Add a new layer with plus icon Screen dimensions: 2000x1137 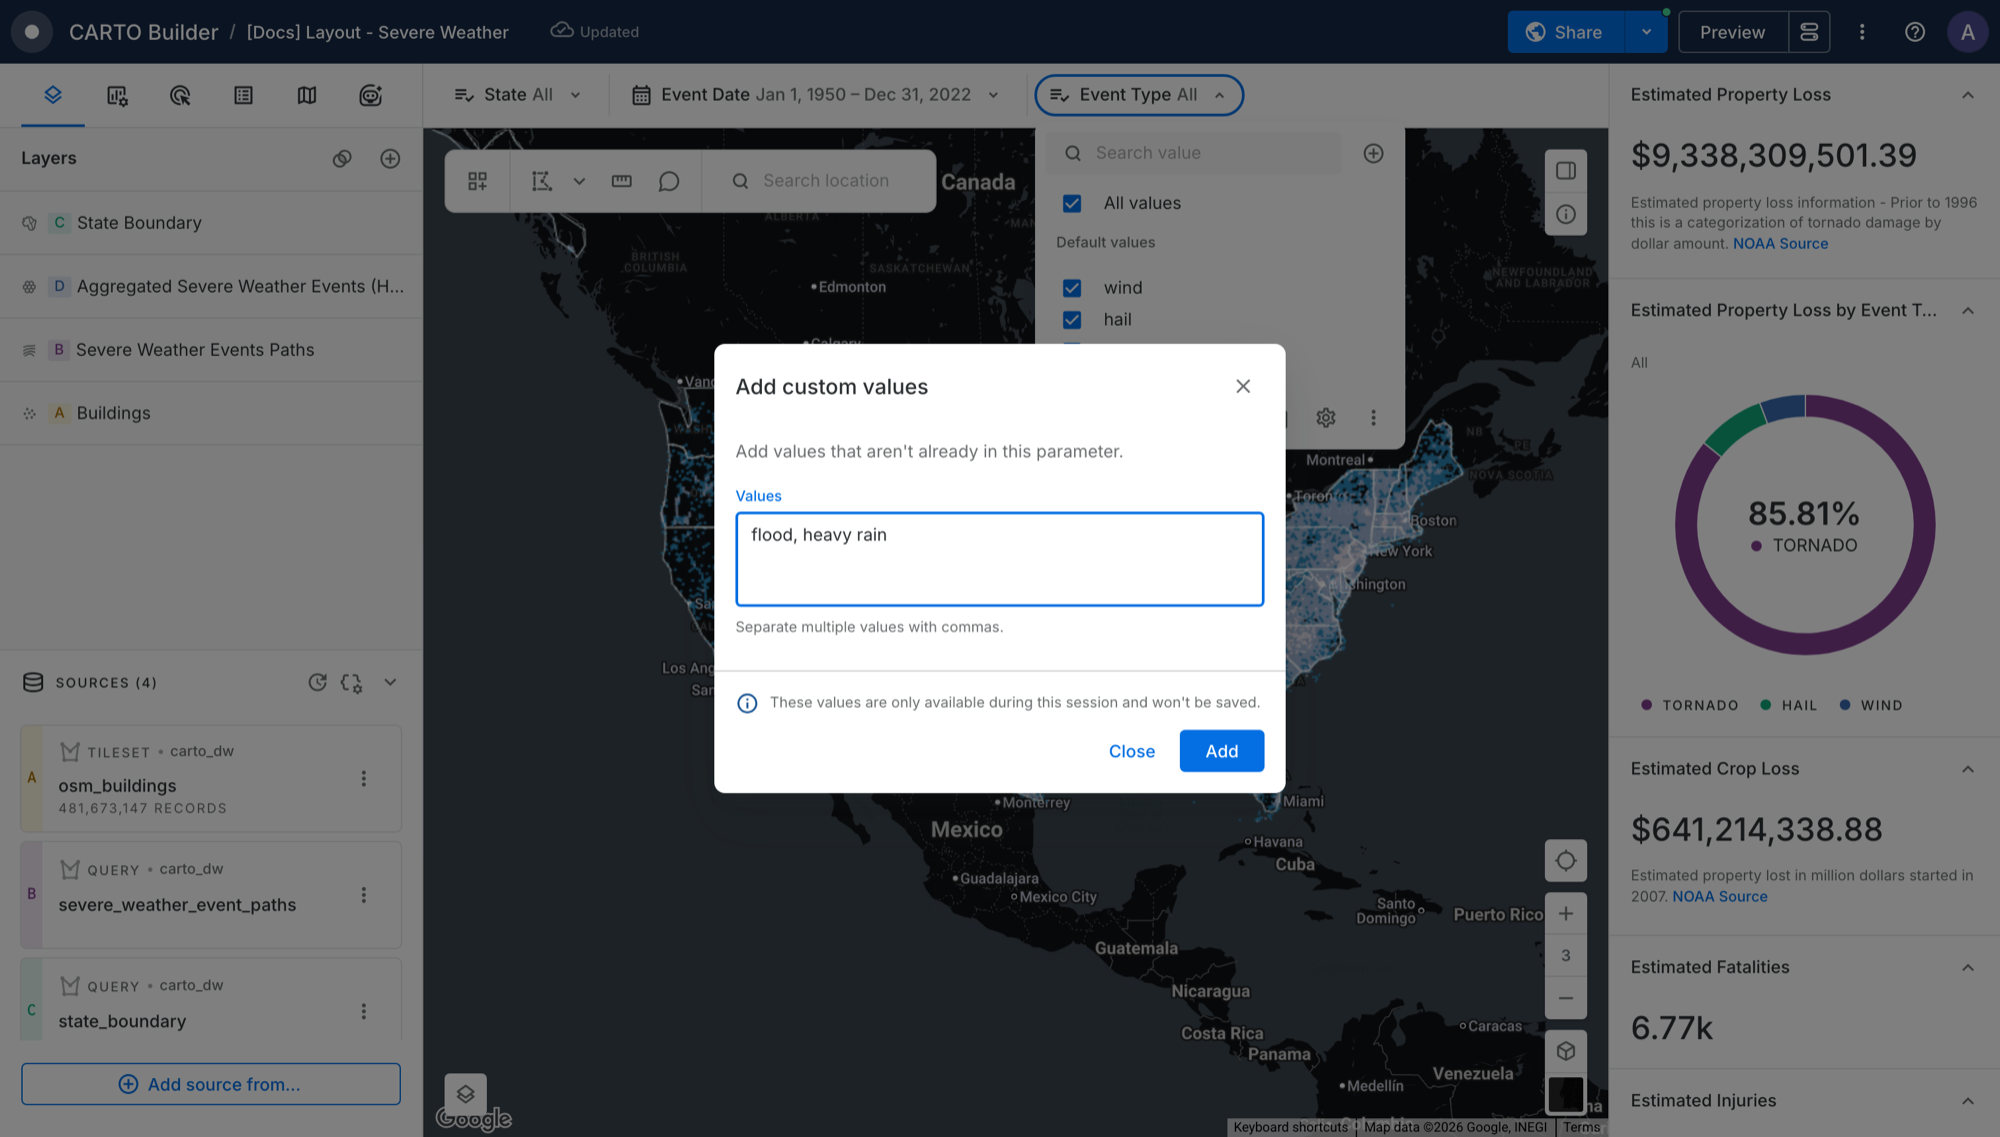(x=390, y=158)
